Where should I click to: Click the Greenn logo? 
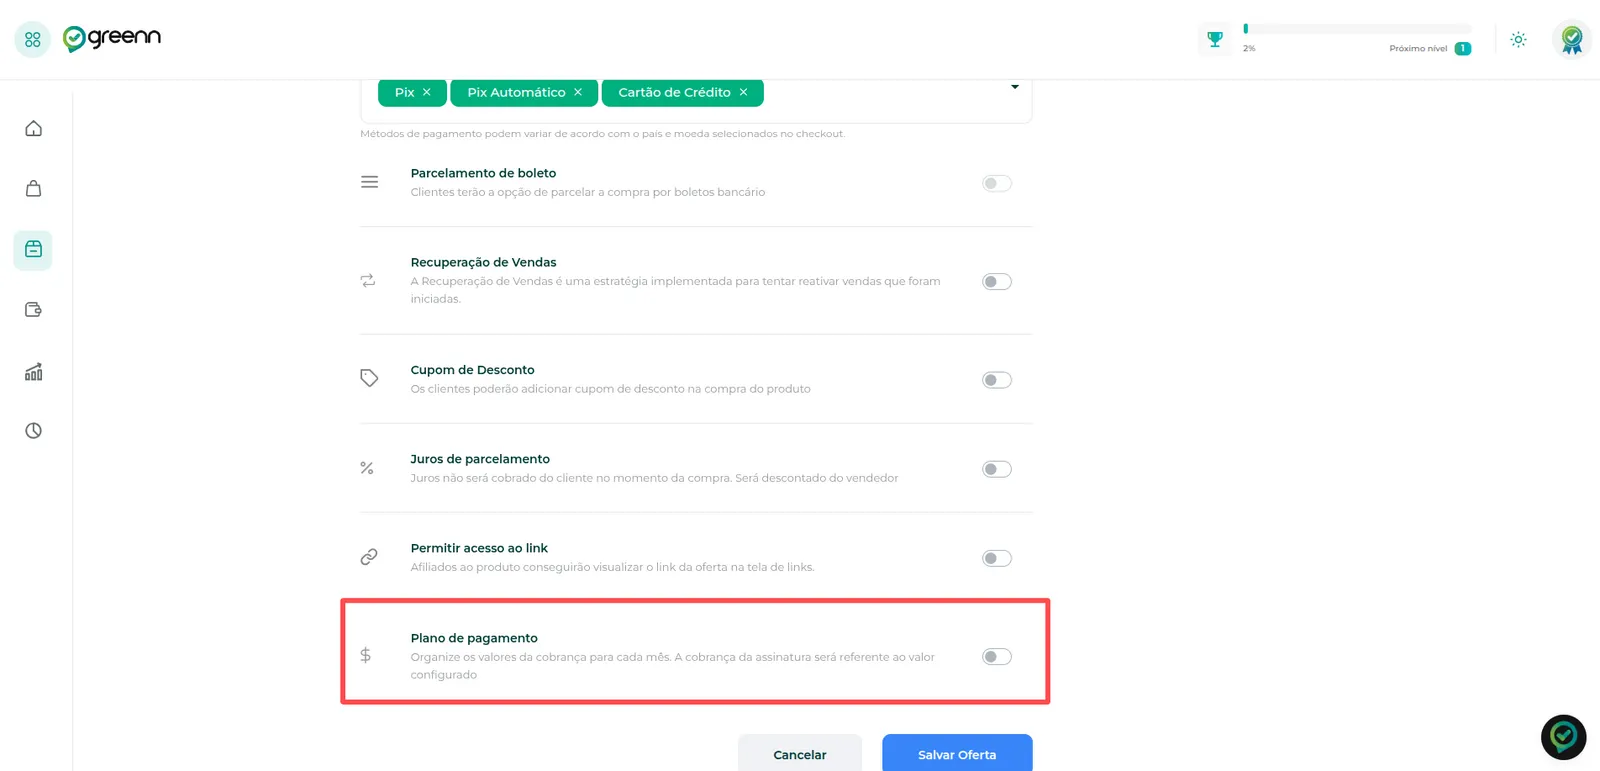coord(112,38)
